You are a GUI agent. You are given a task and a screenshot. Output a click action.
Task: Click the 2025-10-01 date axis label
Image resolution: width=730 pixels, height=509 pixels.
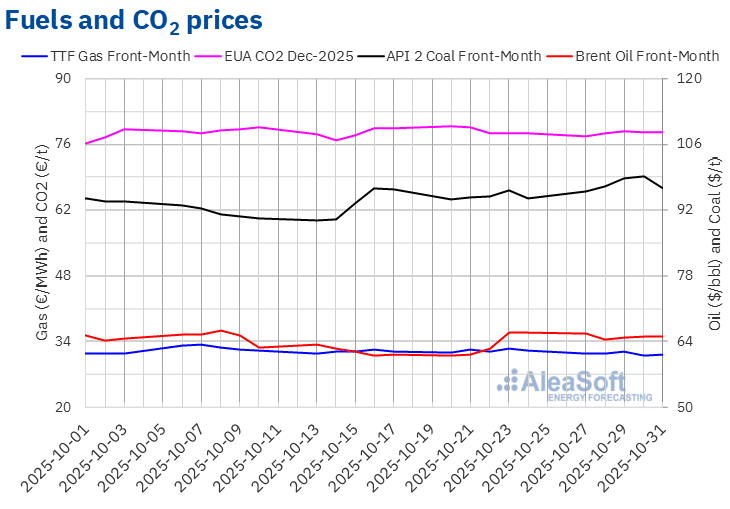point(62,455)
